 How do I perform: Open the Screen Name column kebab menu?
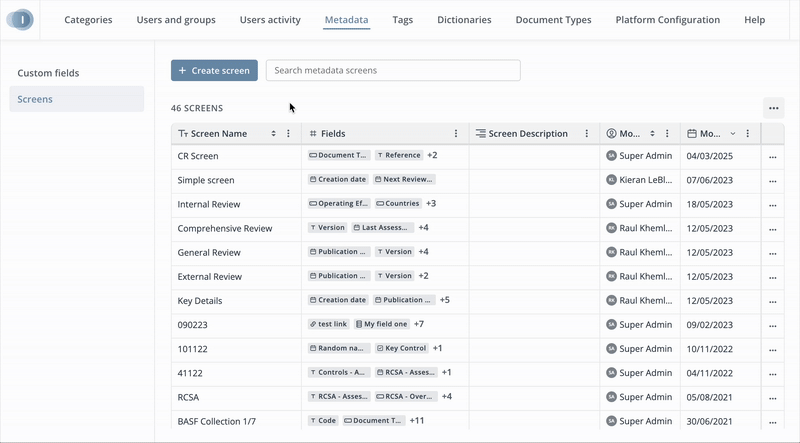[x=289, y=133]
